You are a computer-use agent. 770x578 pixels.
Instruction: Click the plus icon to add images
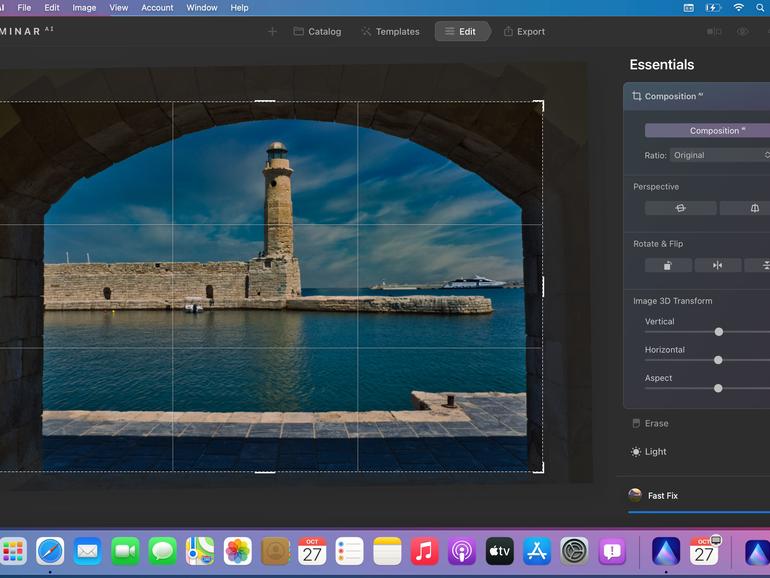(272, 31)
